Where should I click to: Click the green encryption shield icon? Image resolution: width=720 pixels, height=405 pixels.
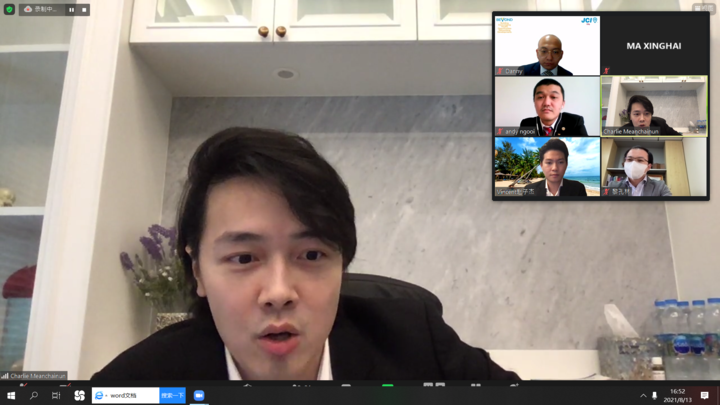(9, 9)
